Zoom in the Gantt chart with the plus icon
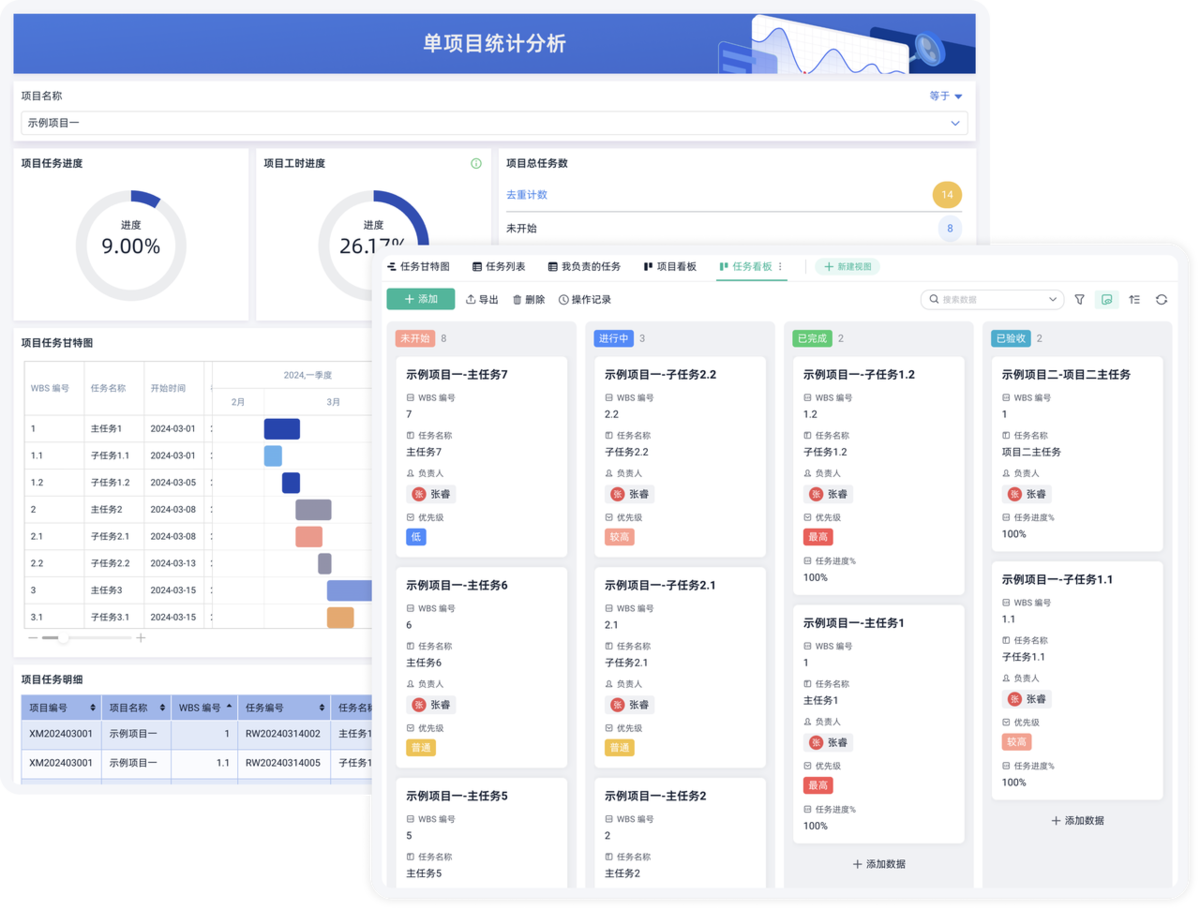 pyautogui.click(x=141, y=638)
